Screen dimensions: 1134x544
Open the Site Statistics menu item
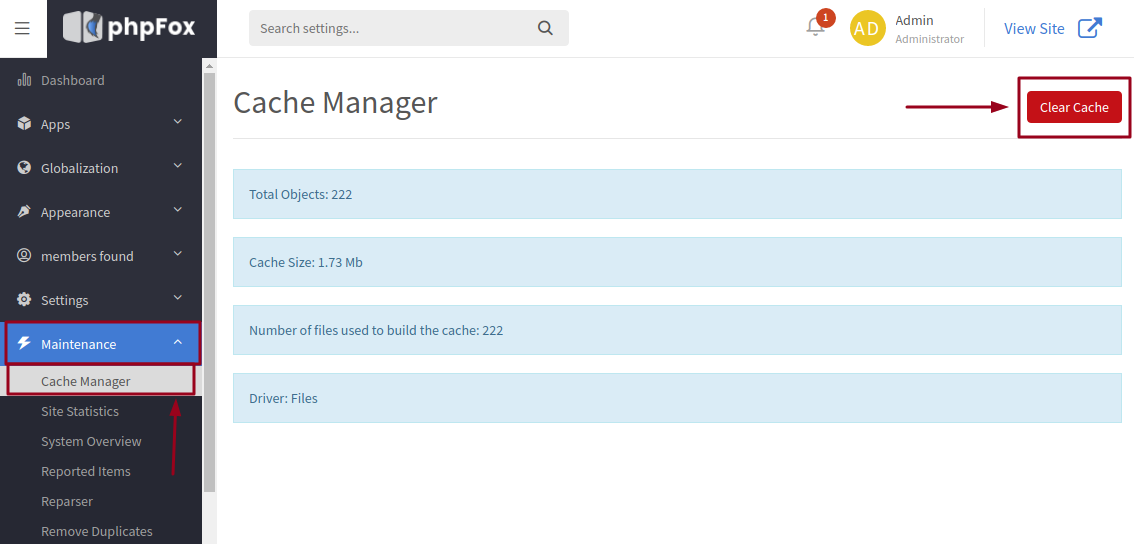click(80, 411)
